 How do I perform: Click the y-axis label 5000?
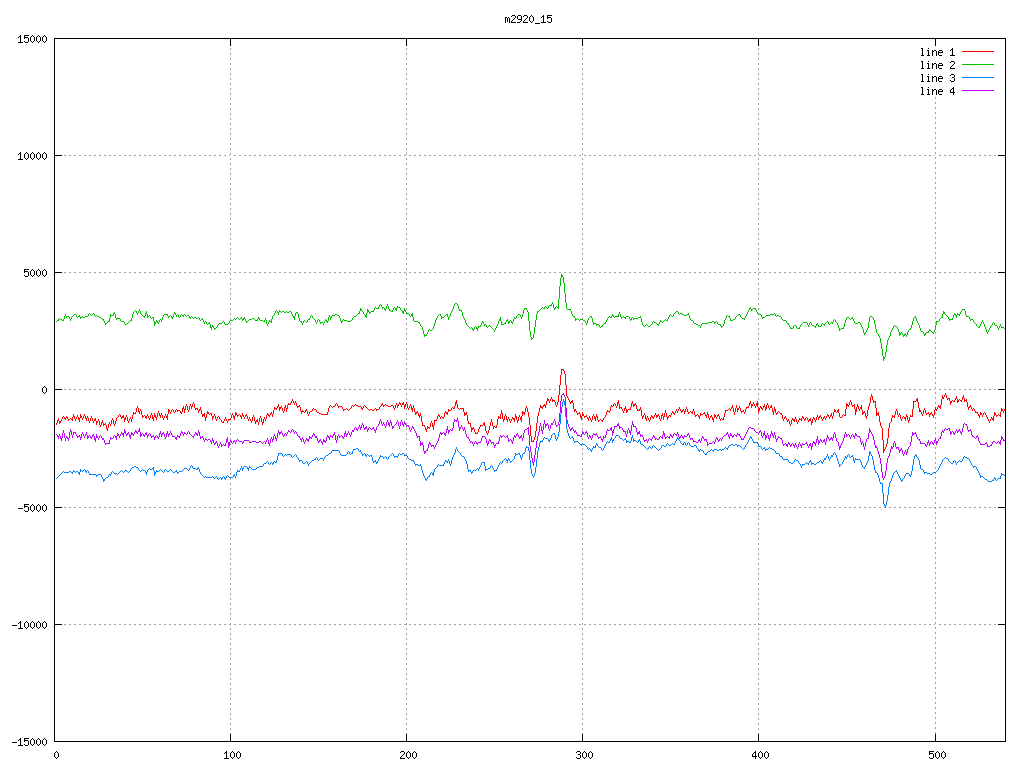pyautogui.click(x=35, y=273)
